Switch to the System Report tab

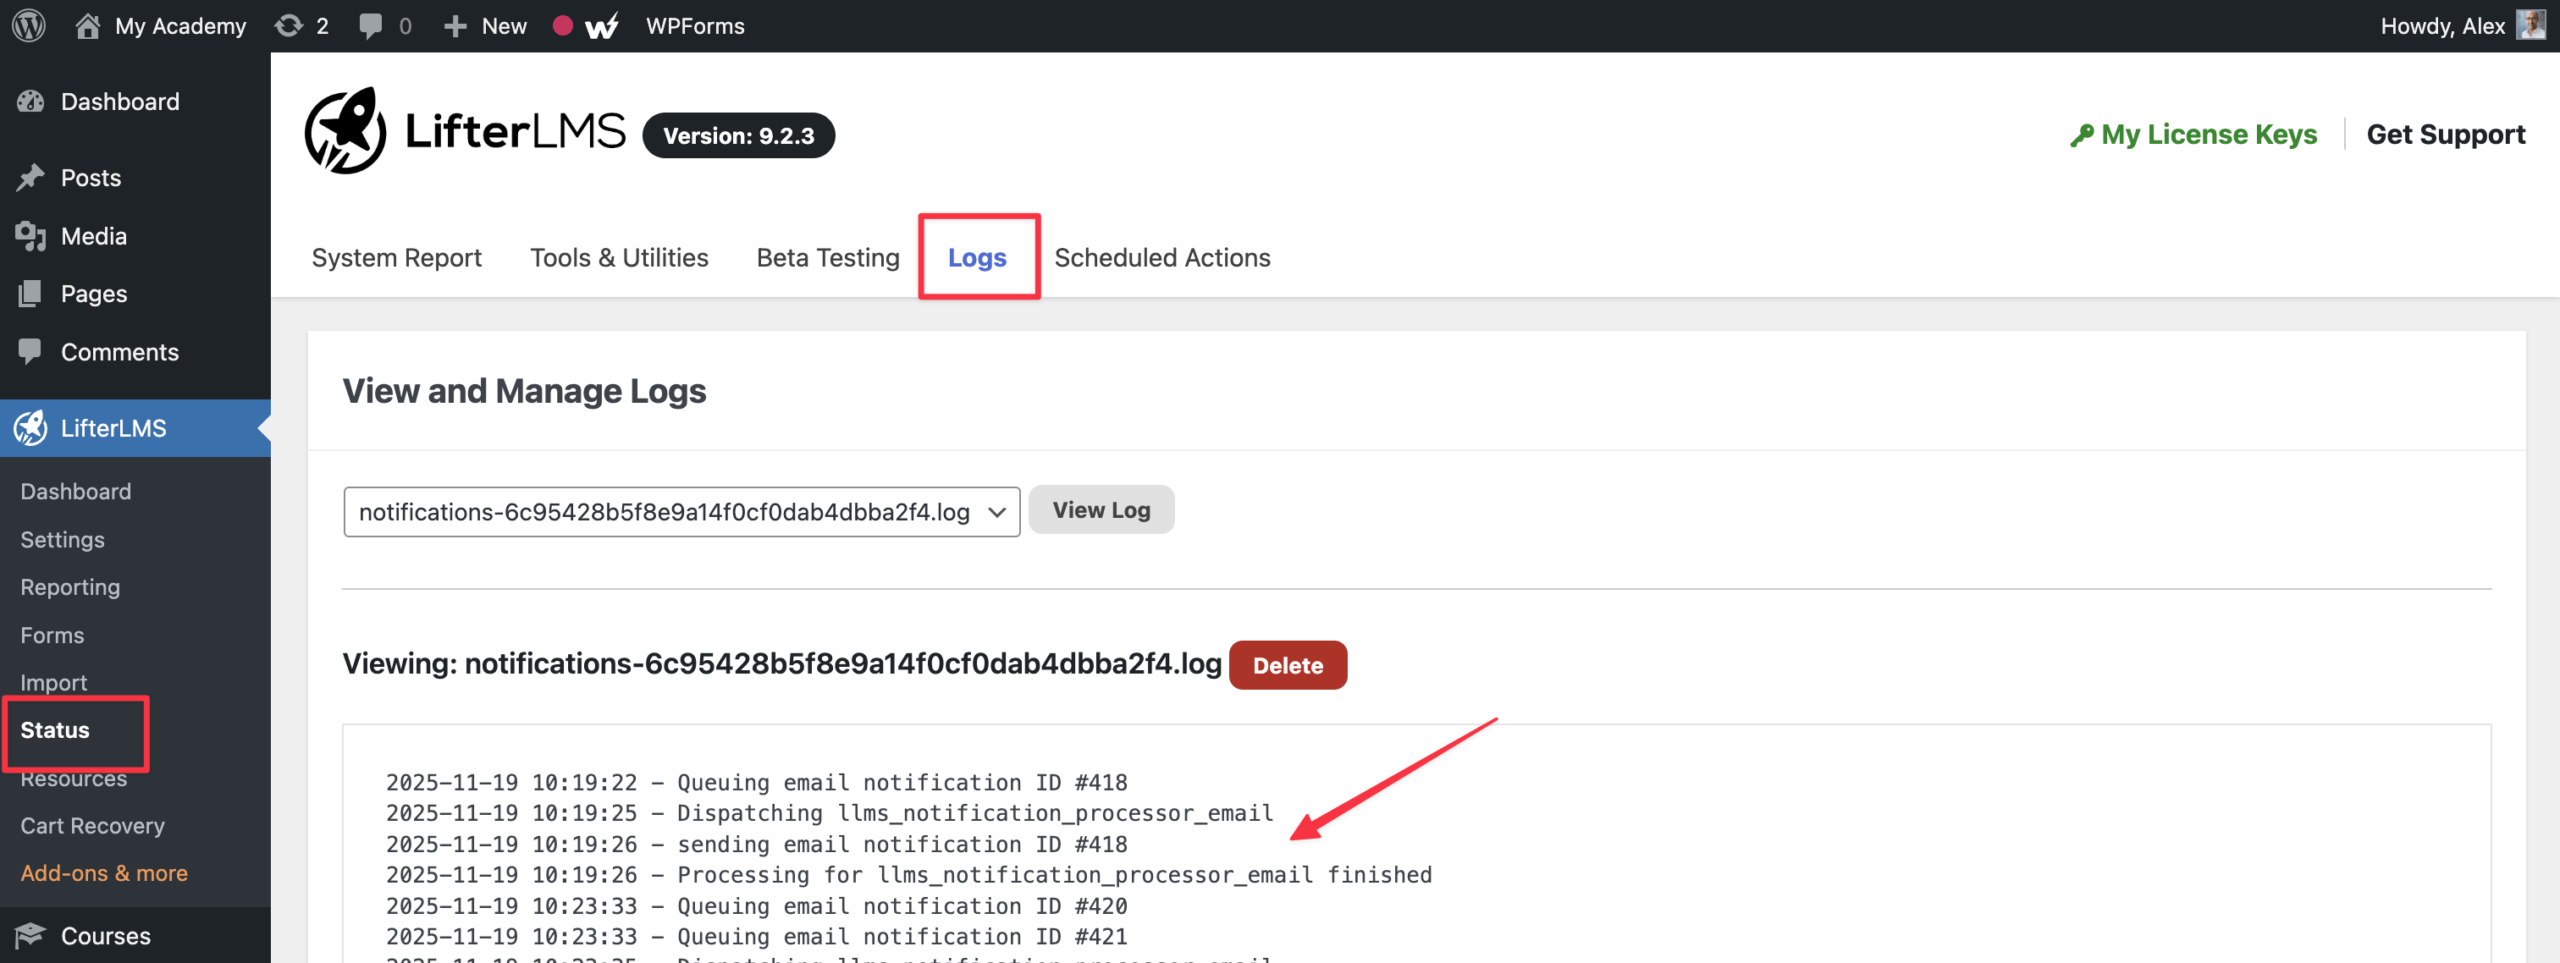(x=396, y=258)
